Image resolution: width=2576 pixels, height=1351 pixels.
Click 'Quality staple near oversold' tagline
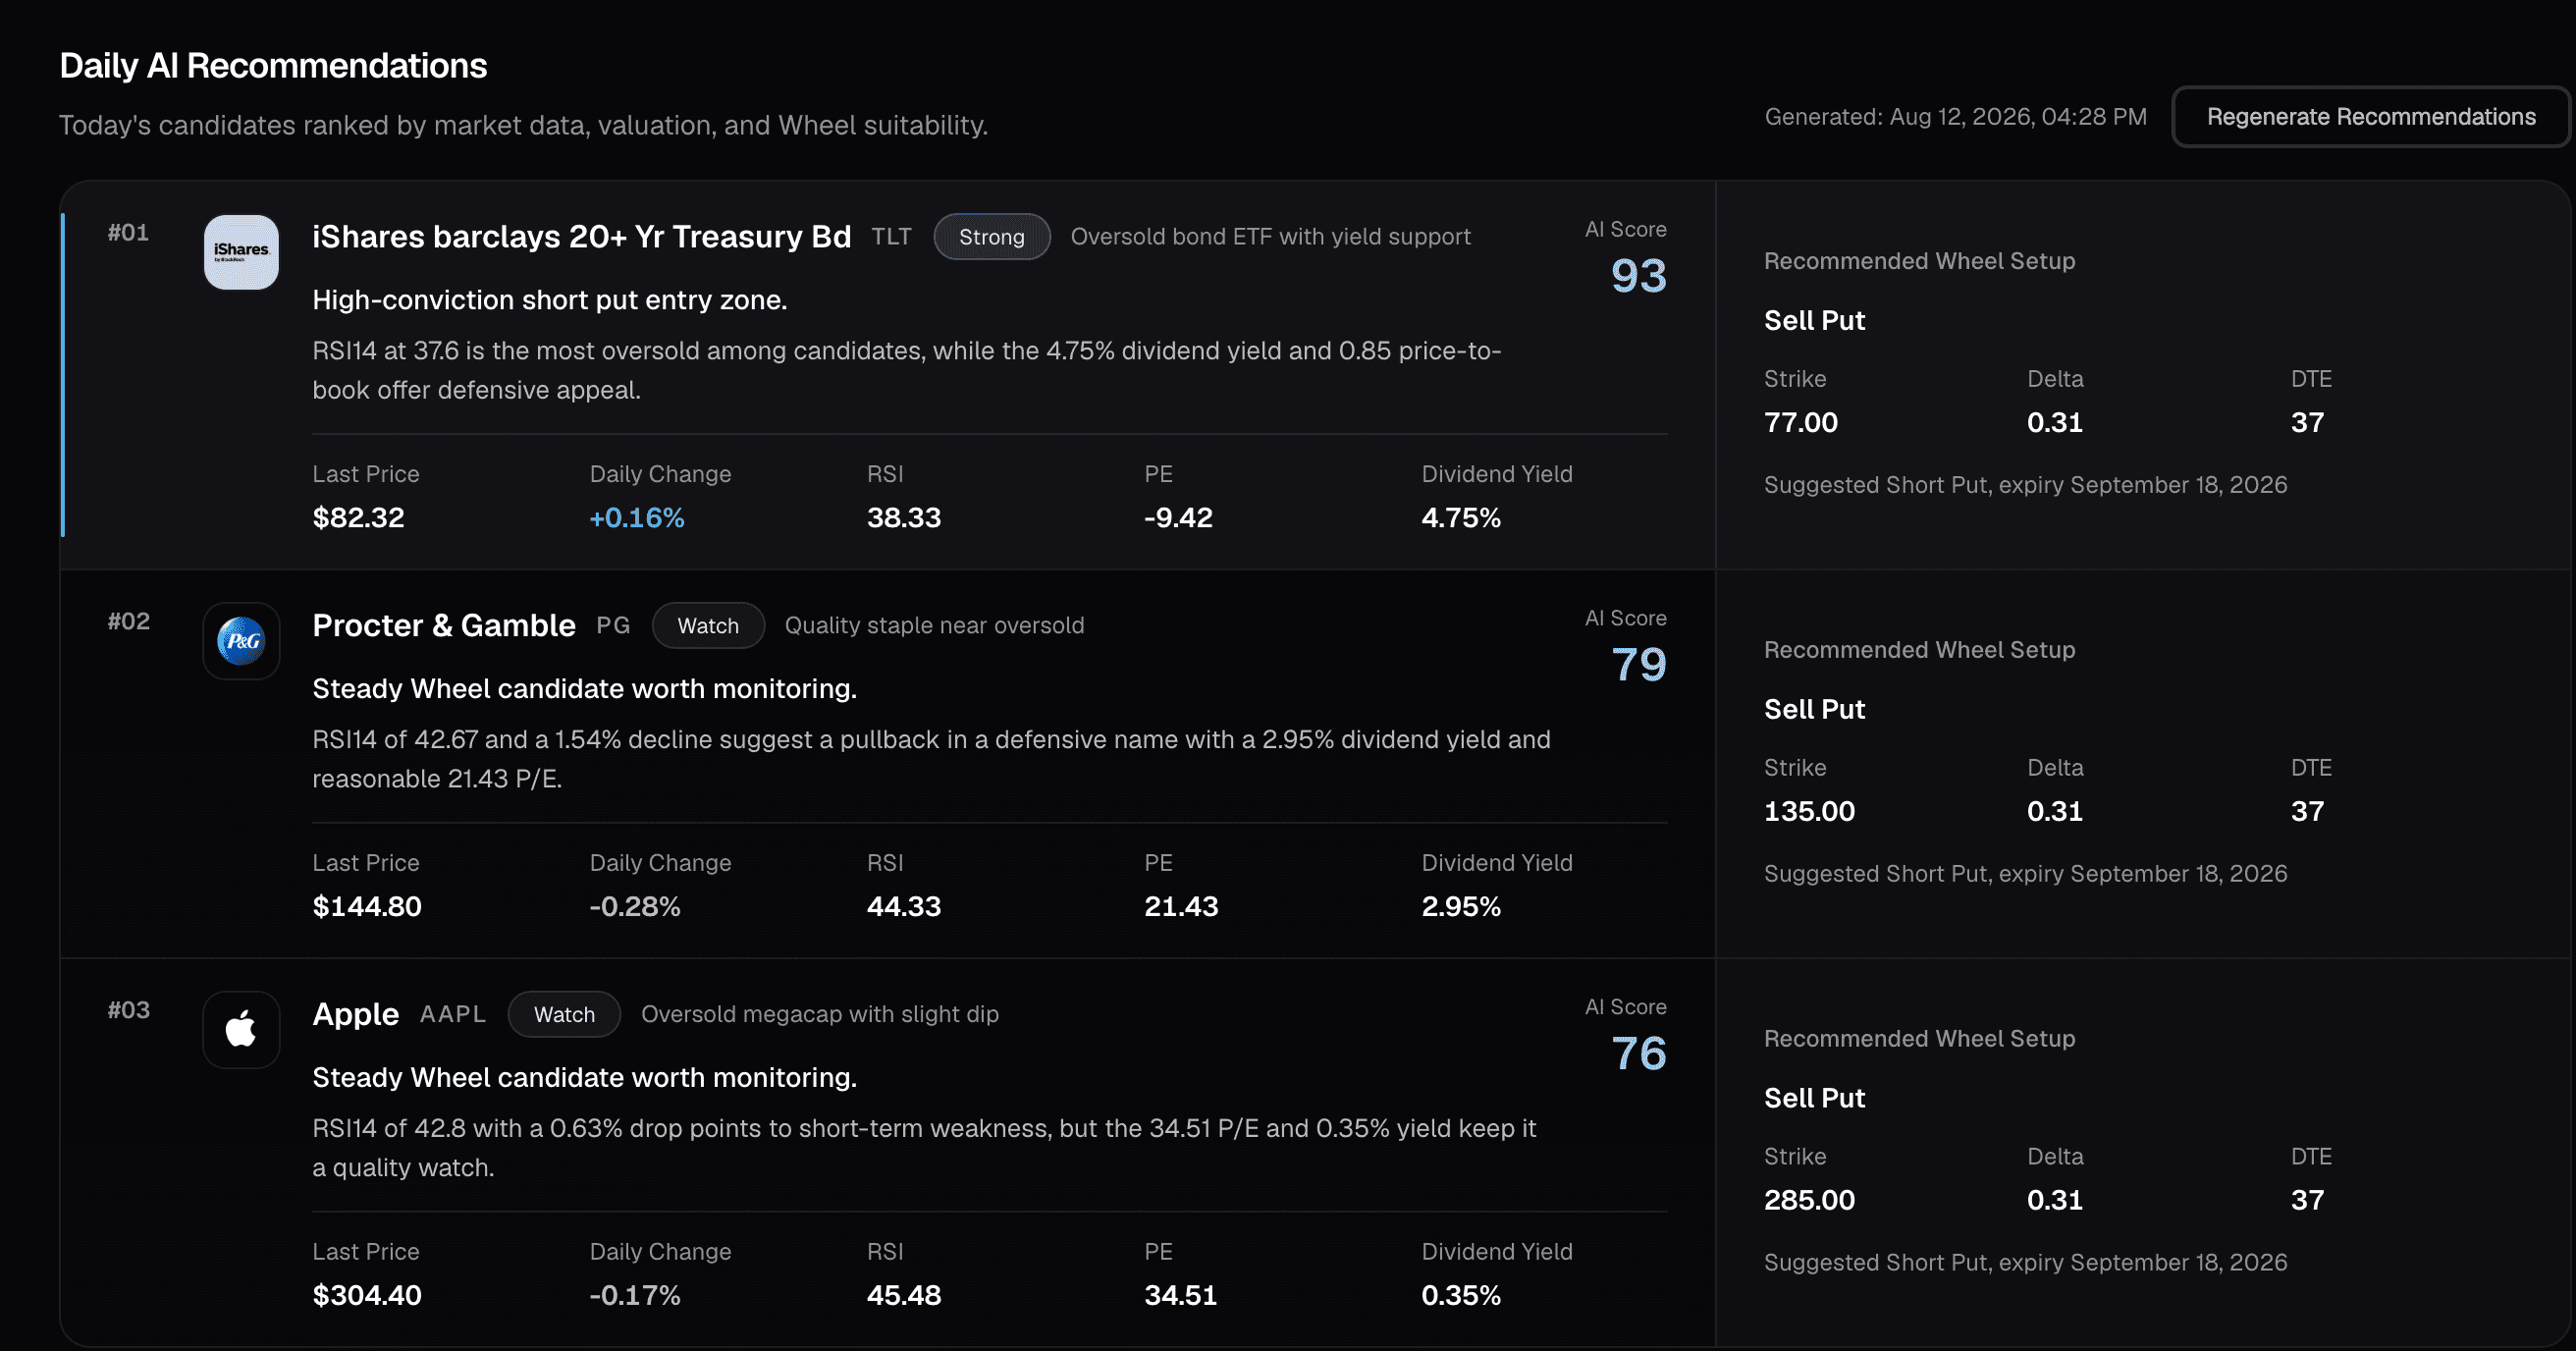[934, 626]
